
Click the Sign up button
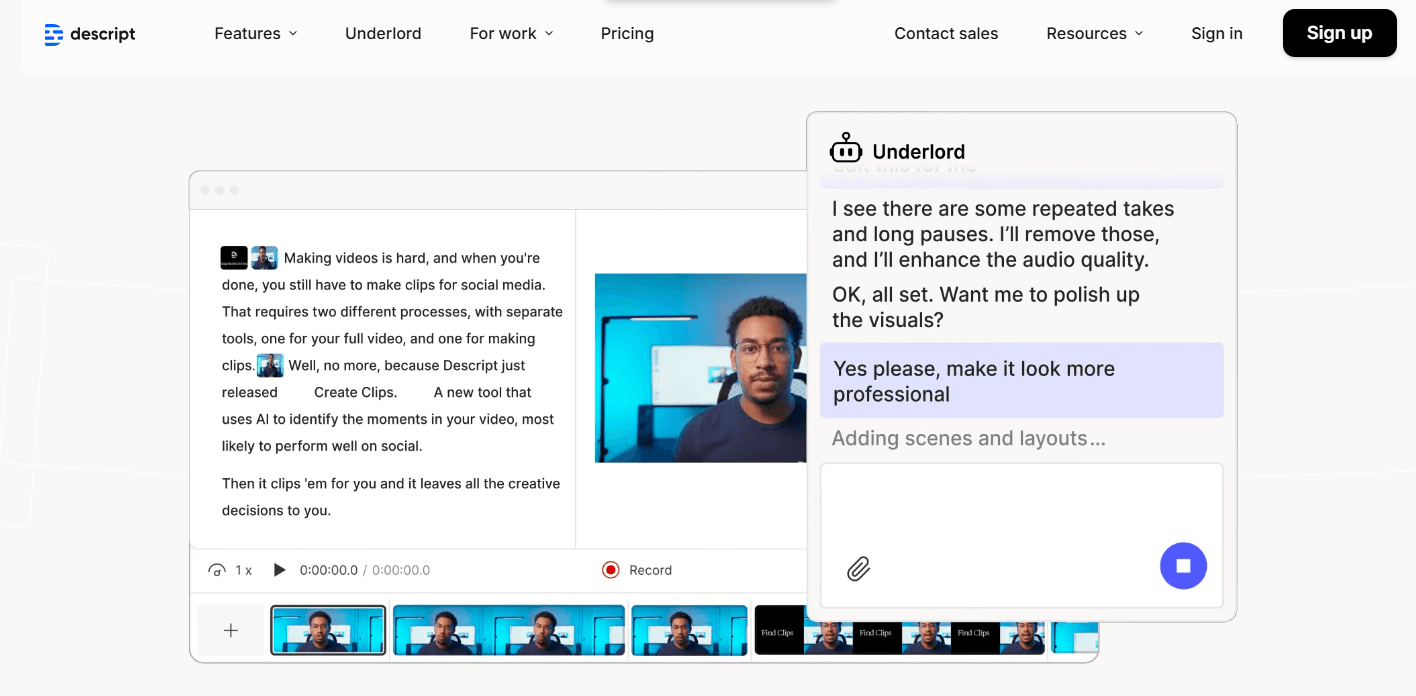coord(1339,33)
